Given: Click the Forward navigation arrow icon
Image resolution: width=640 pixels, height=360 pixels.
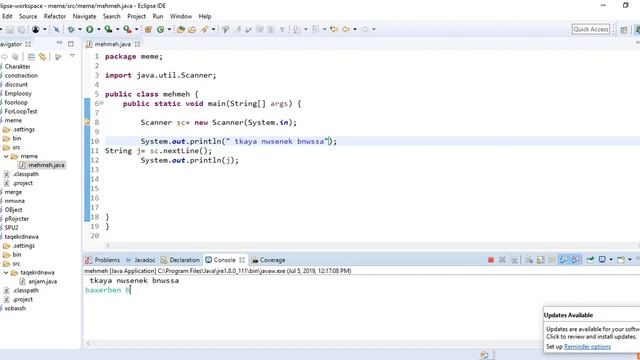Looking at the screenshot, I should coord(364,29).
